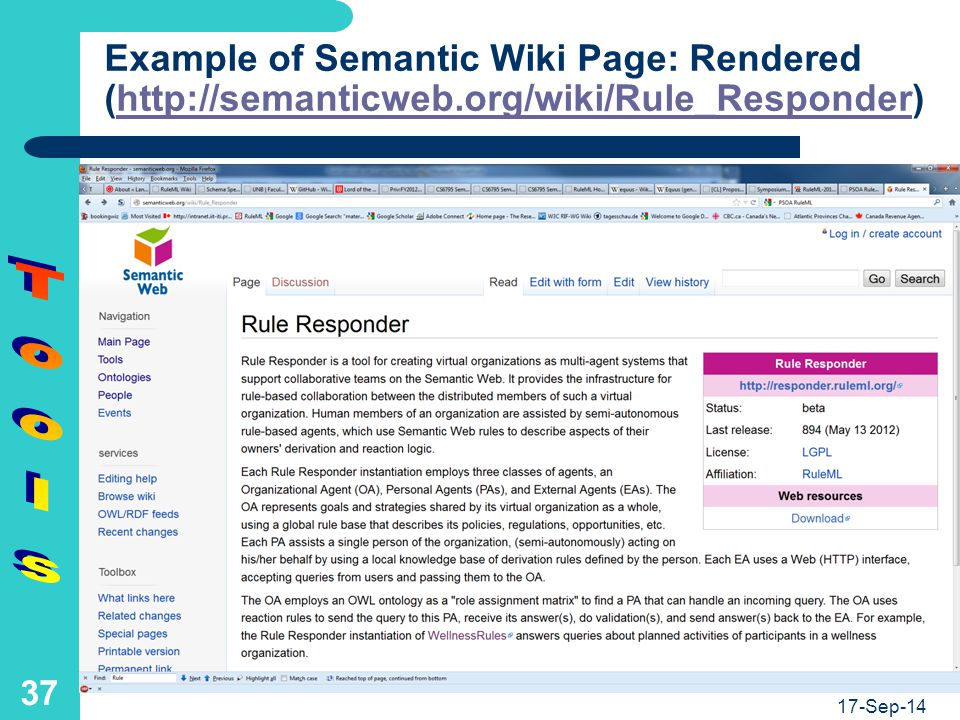
Task: Click the wiki Search button
Action: [x=920, y=279]
